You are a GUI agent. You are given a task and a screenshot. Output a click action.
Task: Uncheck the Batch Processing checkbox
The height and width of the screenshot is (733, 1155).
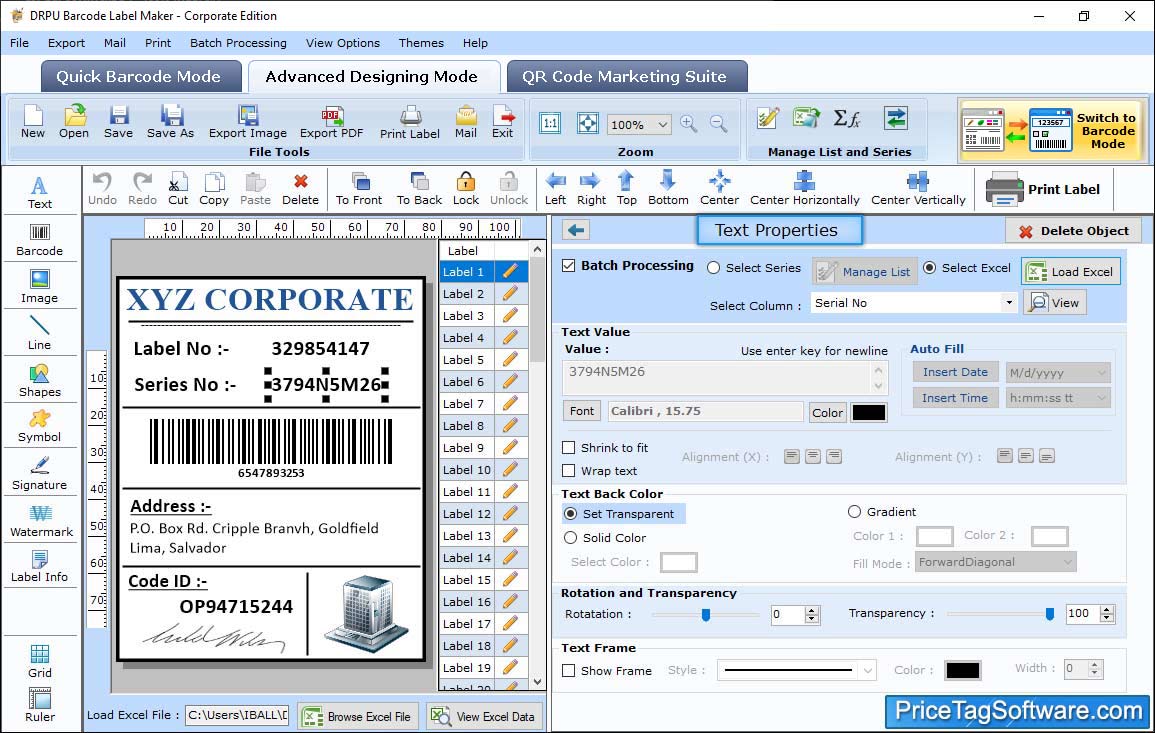point(569,266)
